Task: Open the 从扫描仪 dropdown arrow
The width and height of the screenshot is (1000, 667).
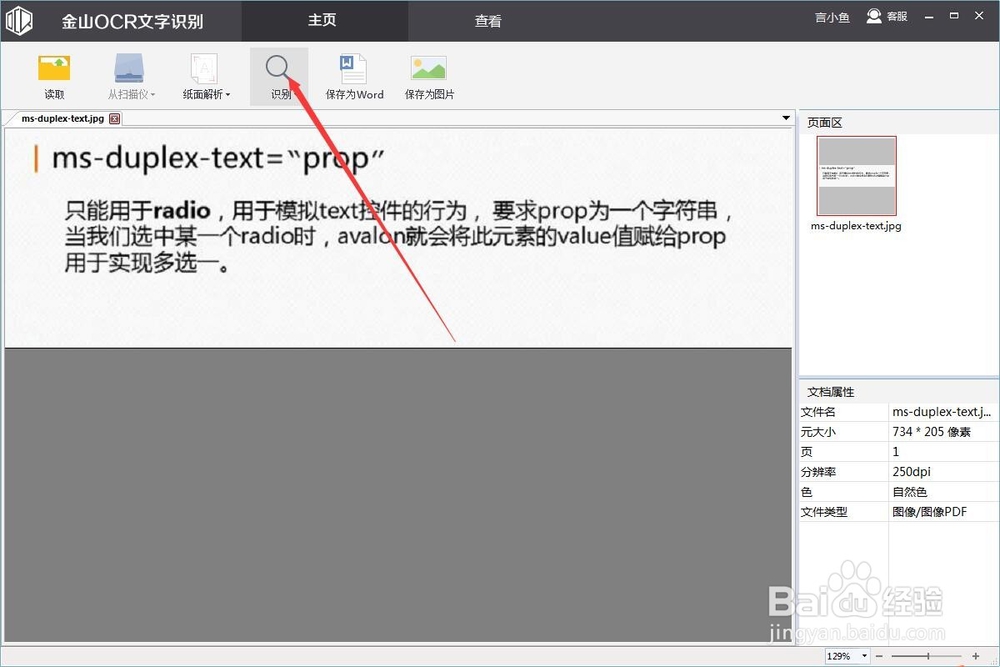Action: point(155,95)
